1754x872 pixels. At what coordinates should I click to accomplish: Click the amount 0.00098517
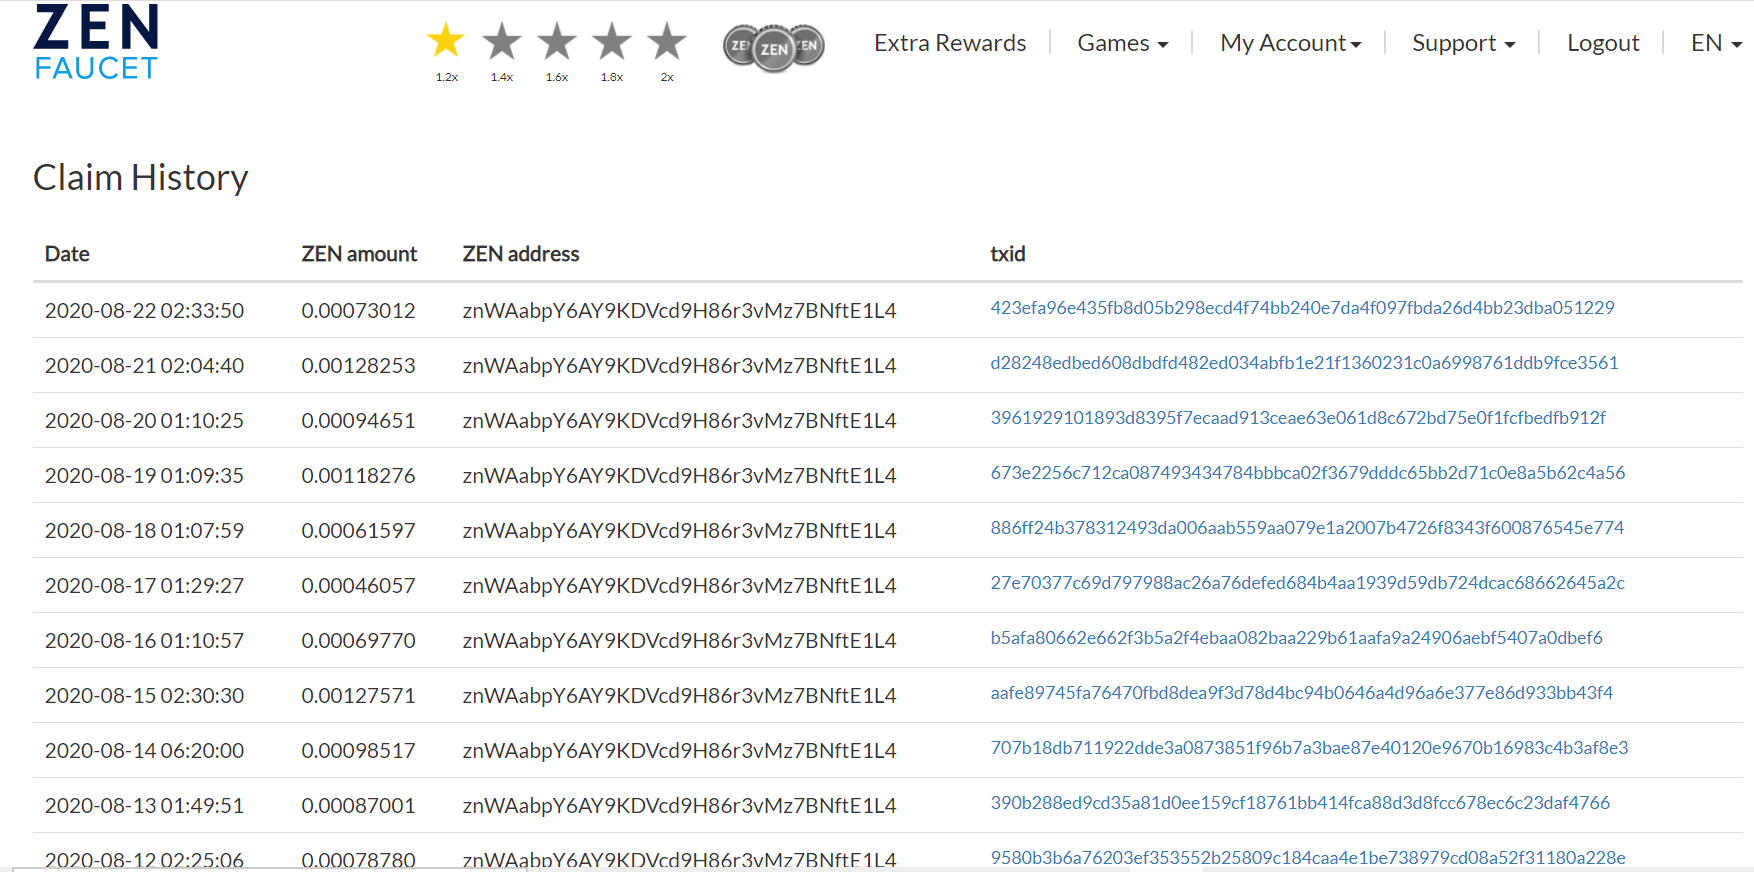[358, 751]
